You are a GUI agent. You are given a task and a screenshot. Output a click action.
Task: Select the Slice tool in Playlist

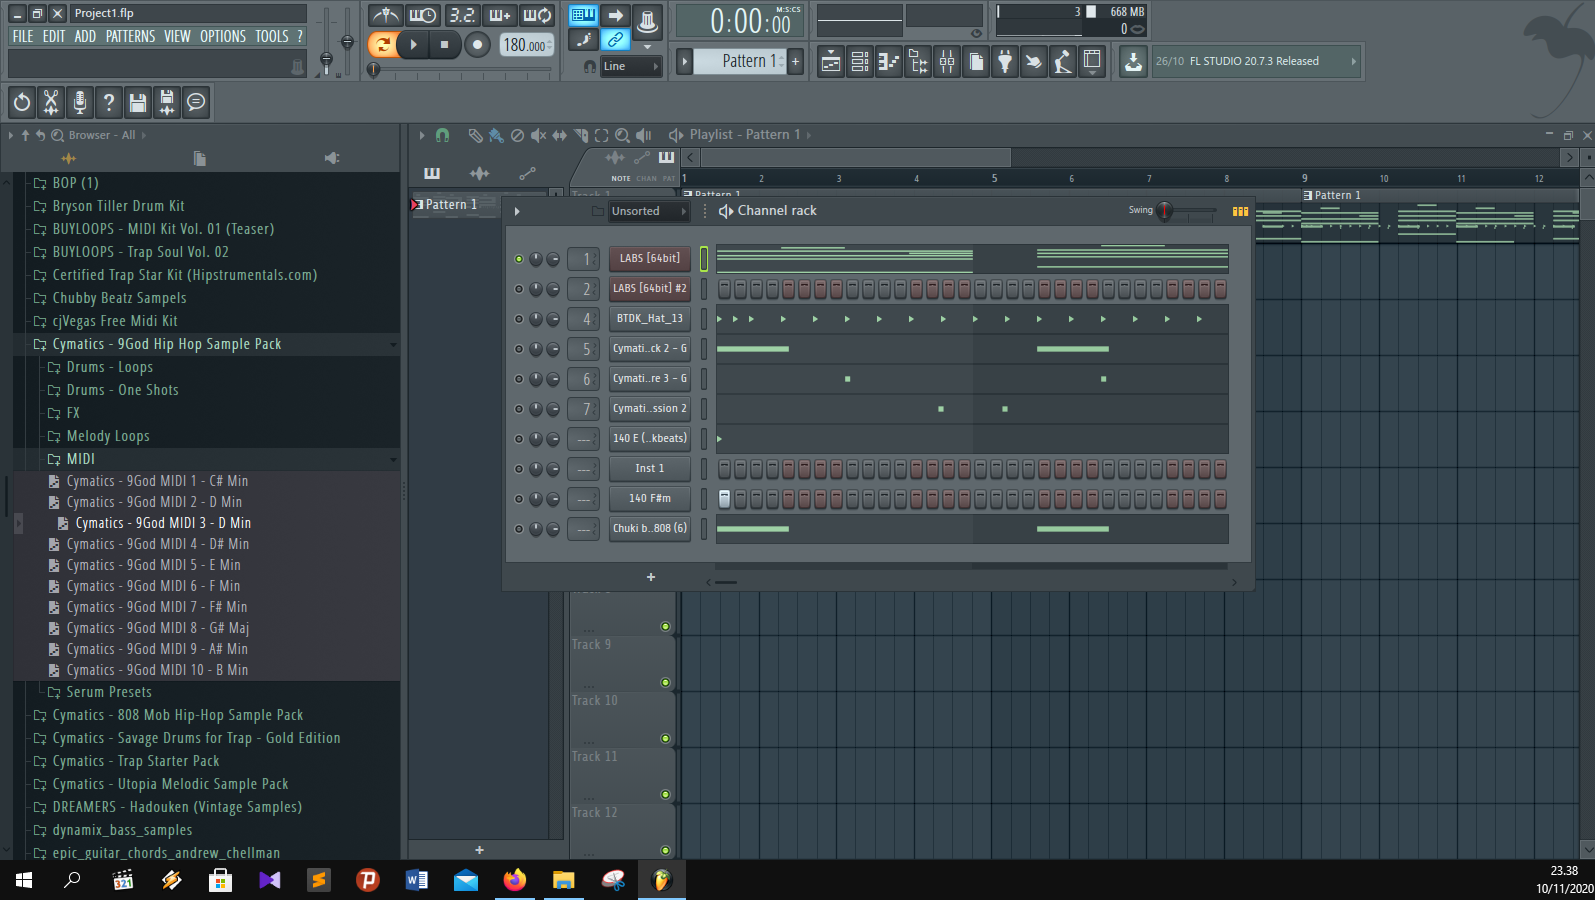tap(580, 135)
